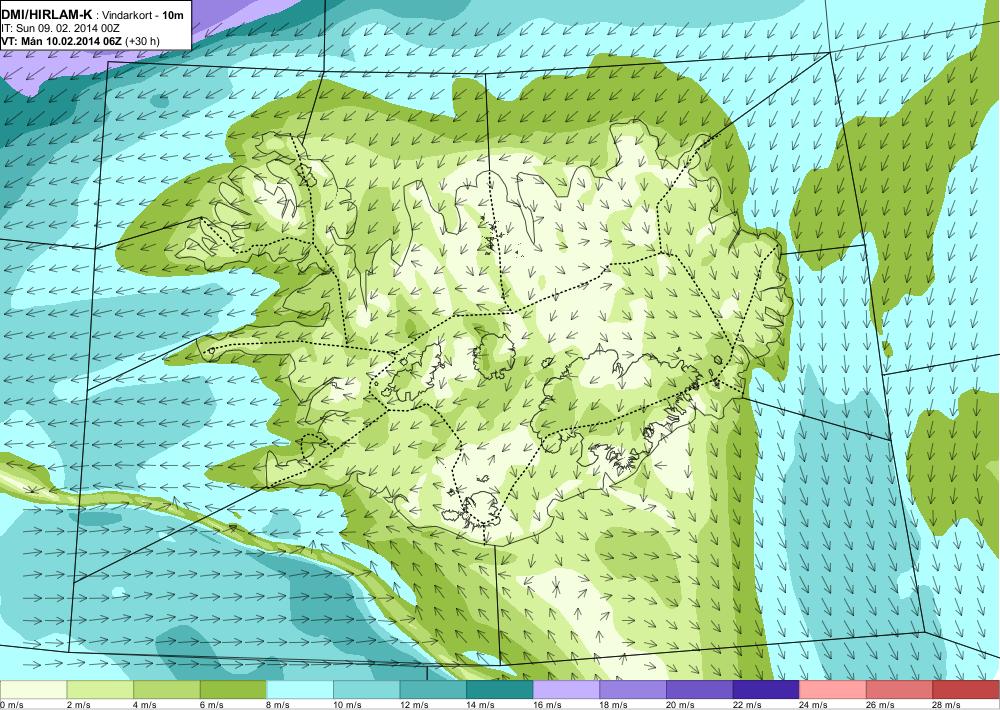Select the purple swatch between 18 and 20 m/s

click(633, 690)
